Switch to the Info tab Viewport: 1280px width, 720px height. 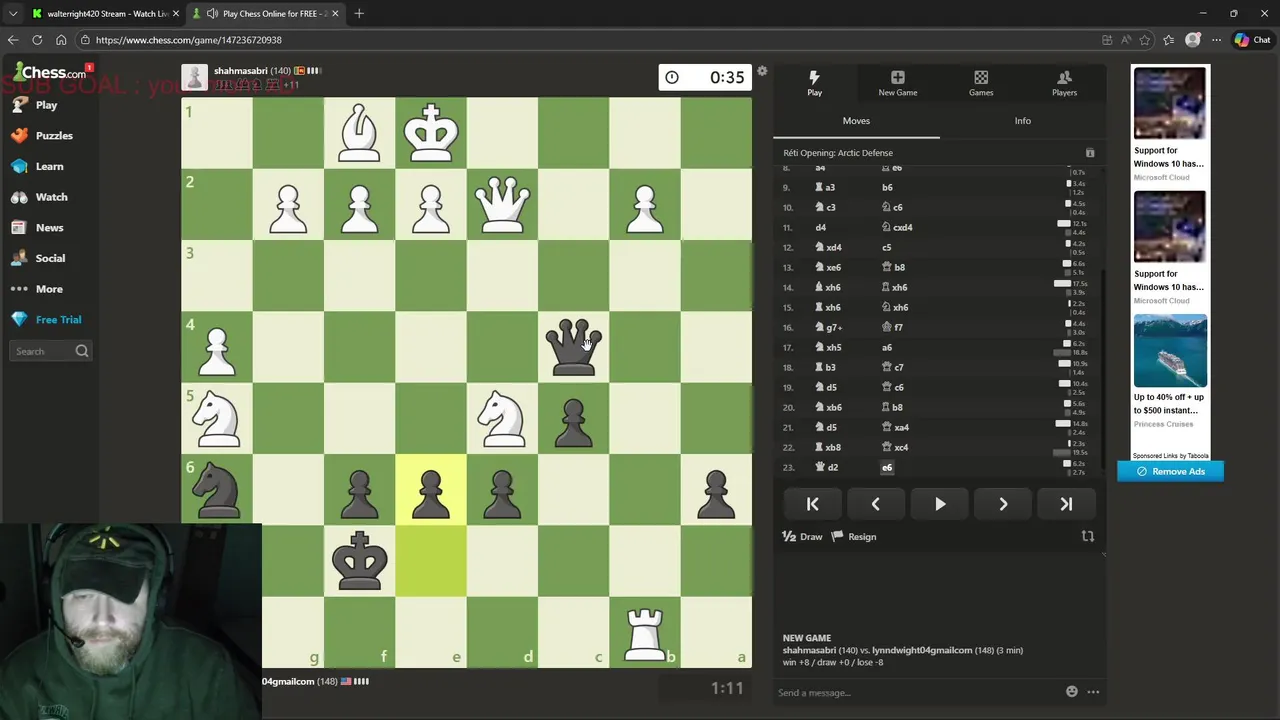(x=1022, y=121)
